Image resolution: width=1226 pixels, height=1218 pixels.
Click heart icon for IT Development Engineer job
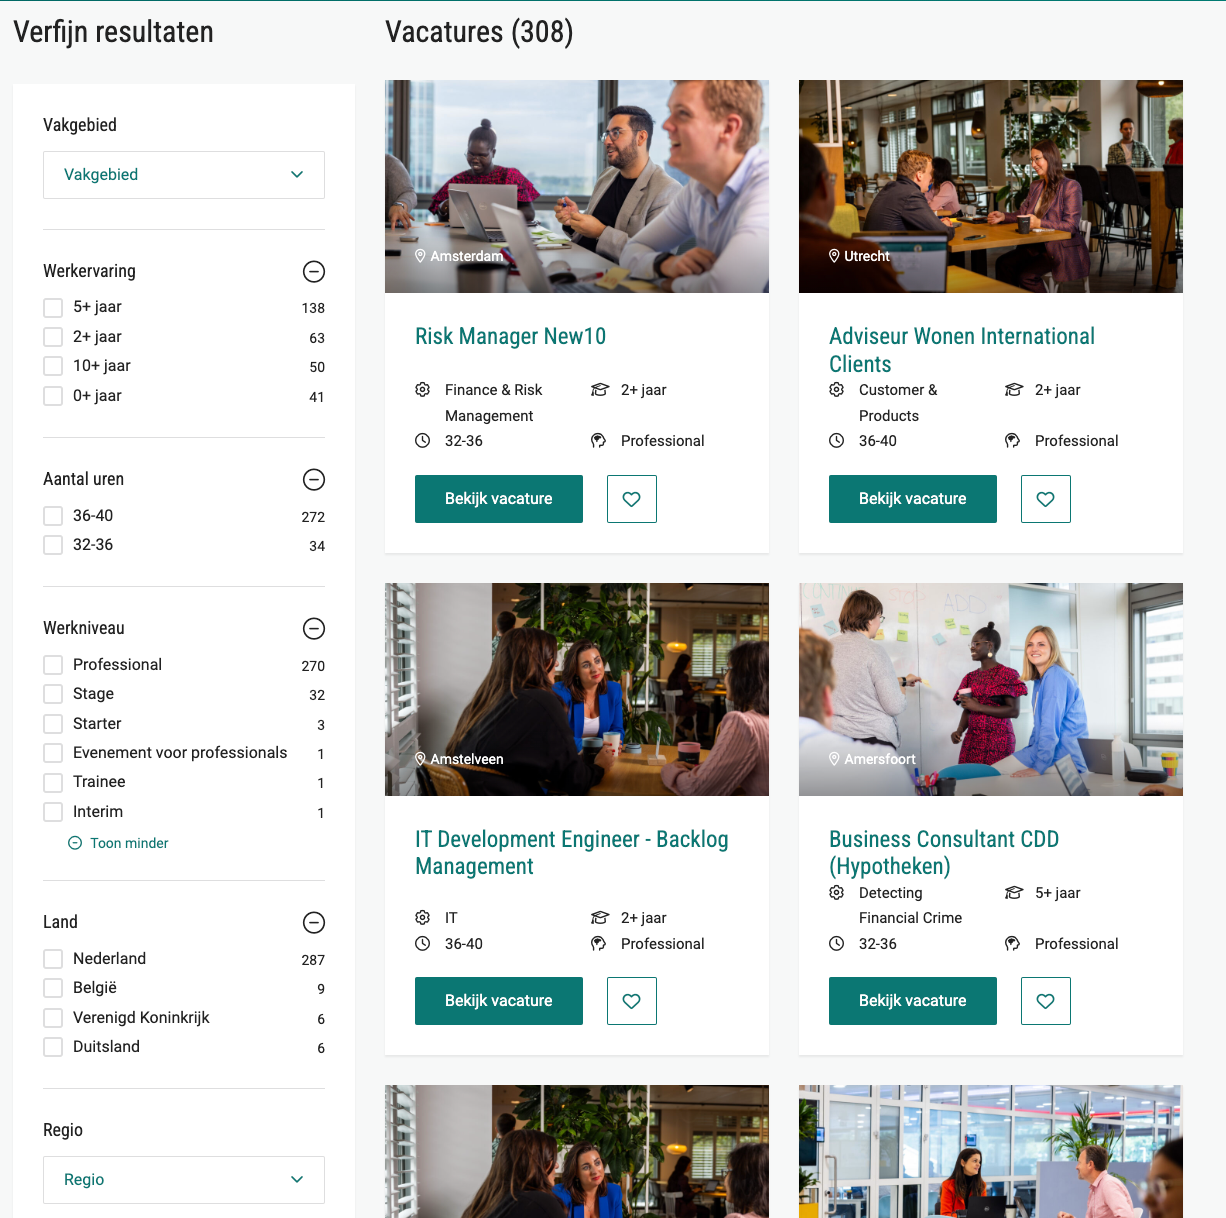(x=632, y=1001)
